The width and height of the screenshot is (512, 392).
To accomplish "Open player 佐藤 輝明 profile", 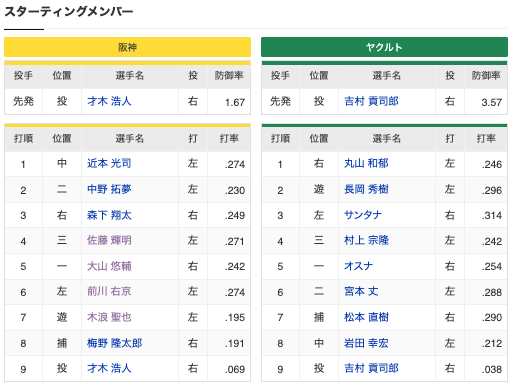I will (109, 241).
